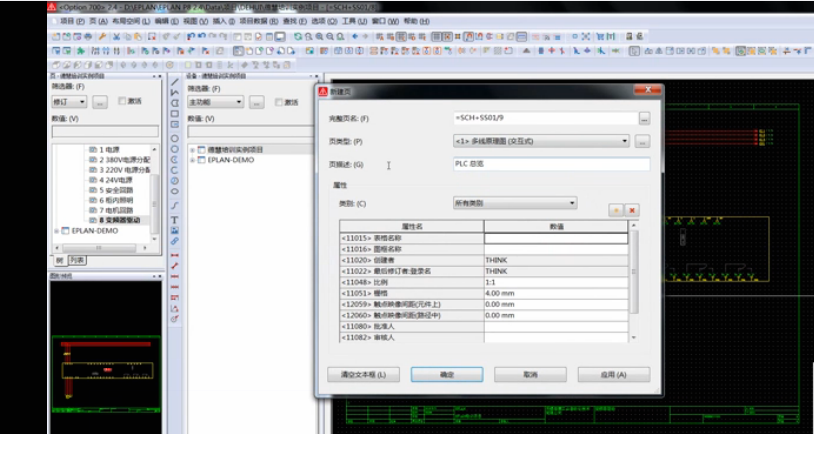Click the full page name field =SCH+SS01/9
The height and width of the screenshot is (457, 814).
[545, 118]
